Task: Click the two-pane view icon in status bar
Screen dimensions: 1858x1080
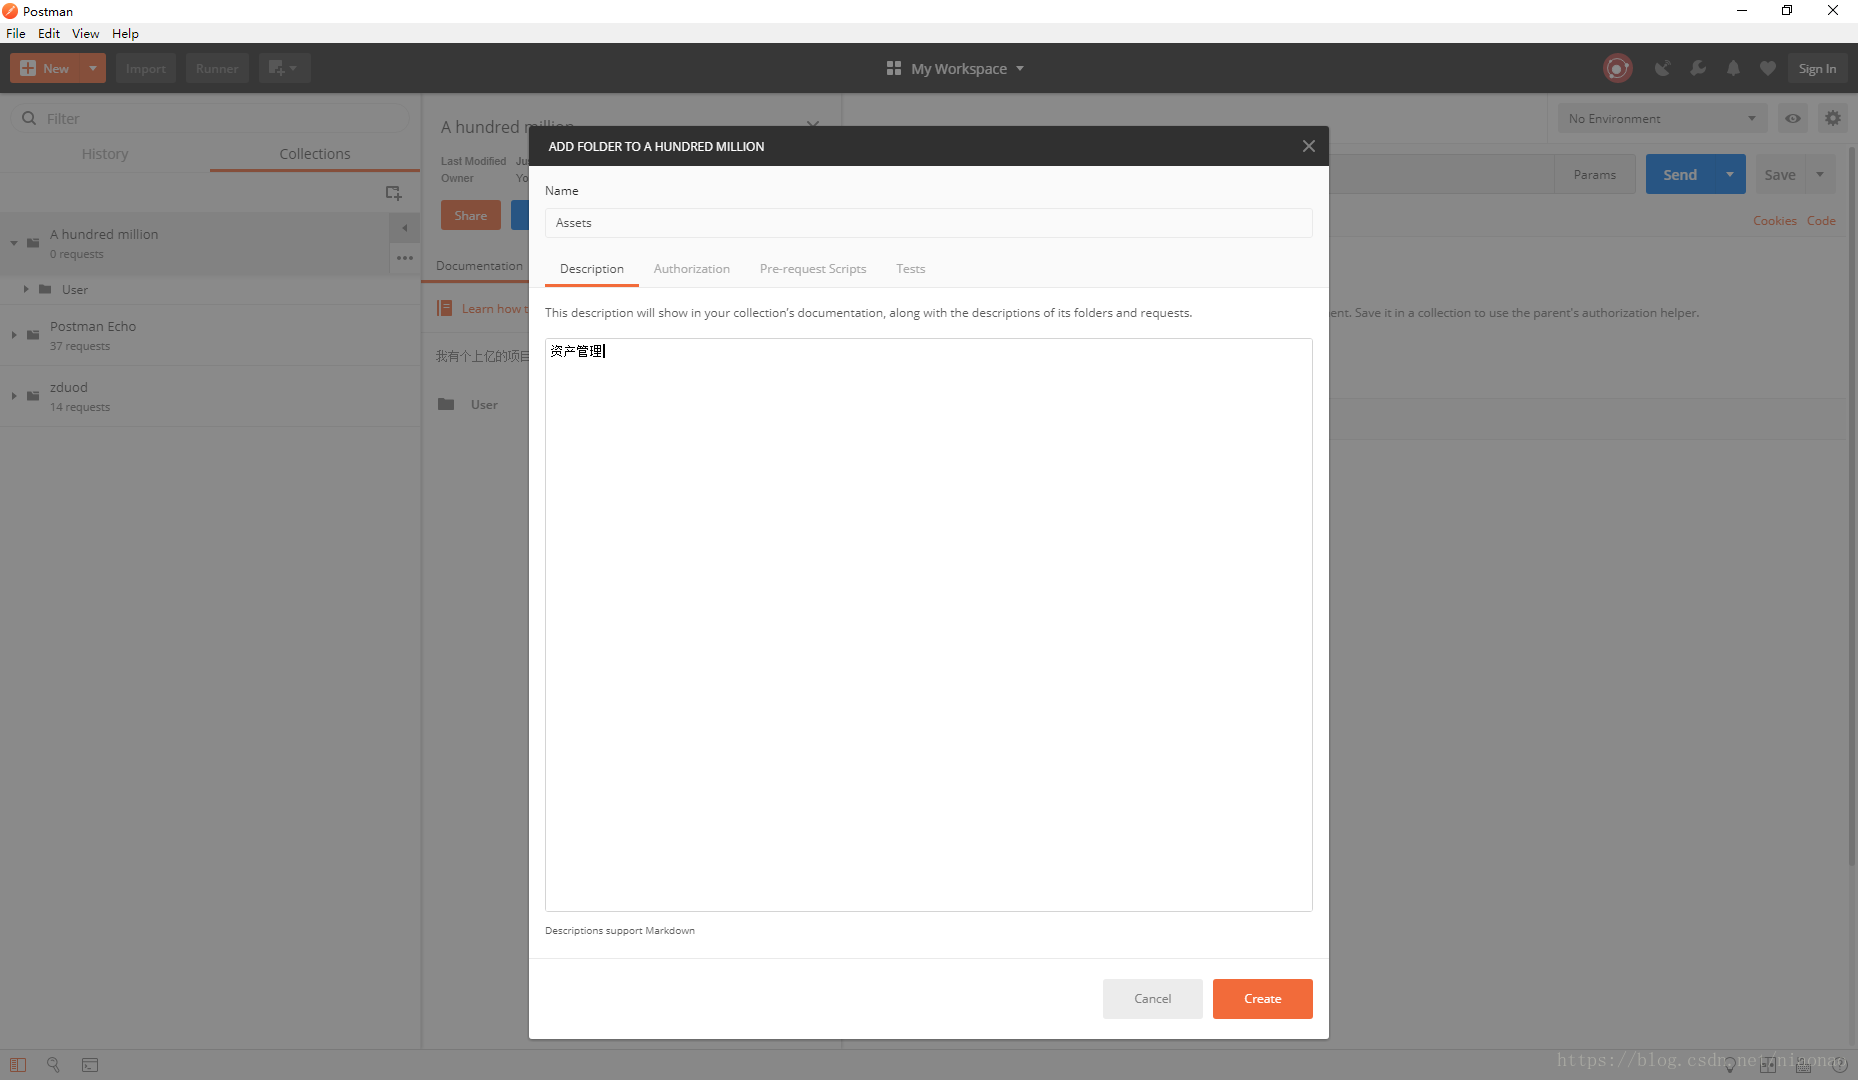Action: 1767,1065
